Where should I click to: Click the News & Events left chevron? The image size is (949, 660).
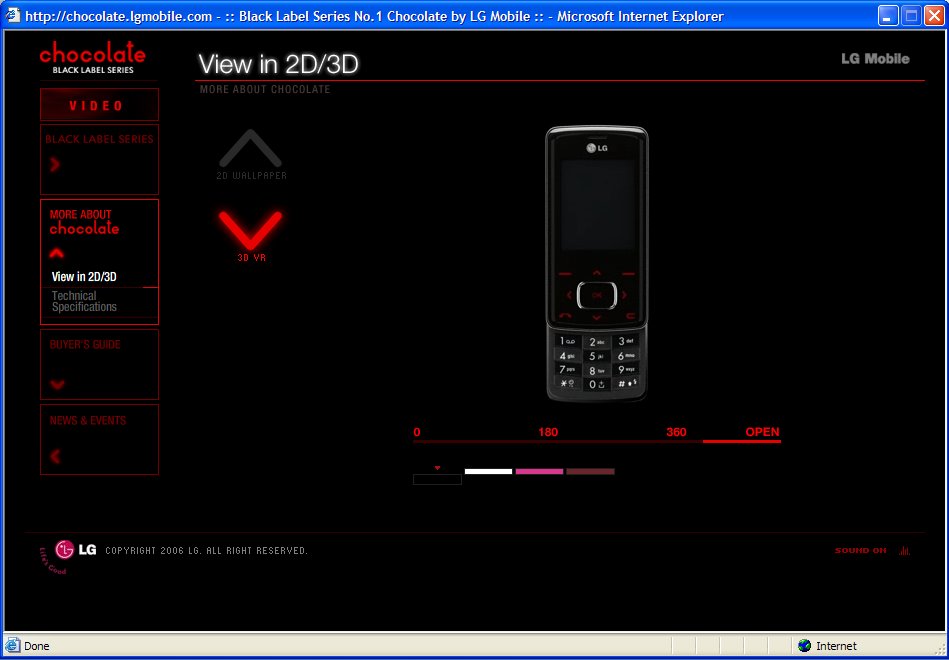click(55, 456)
